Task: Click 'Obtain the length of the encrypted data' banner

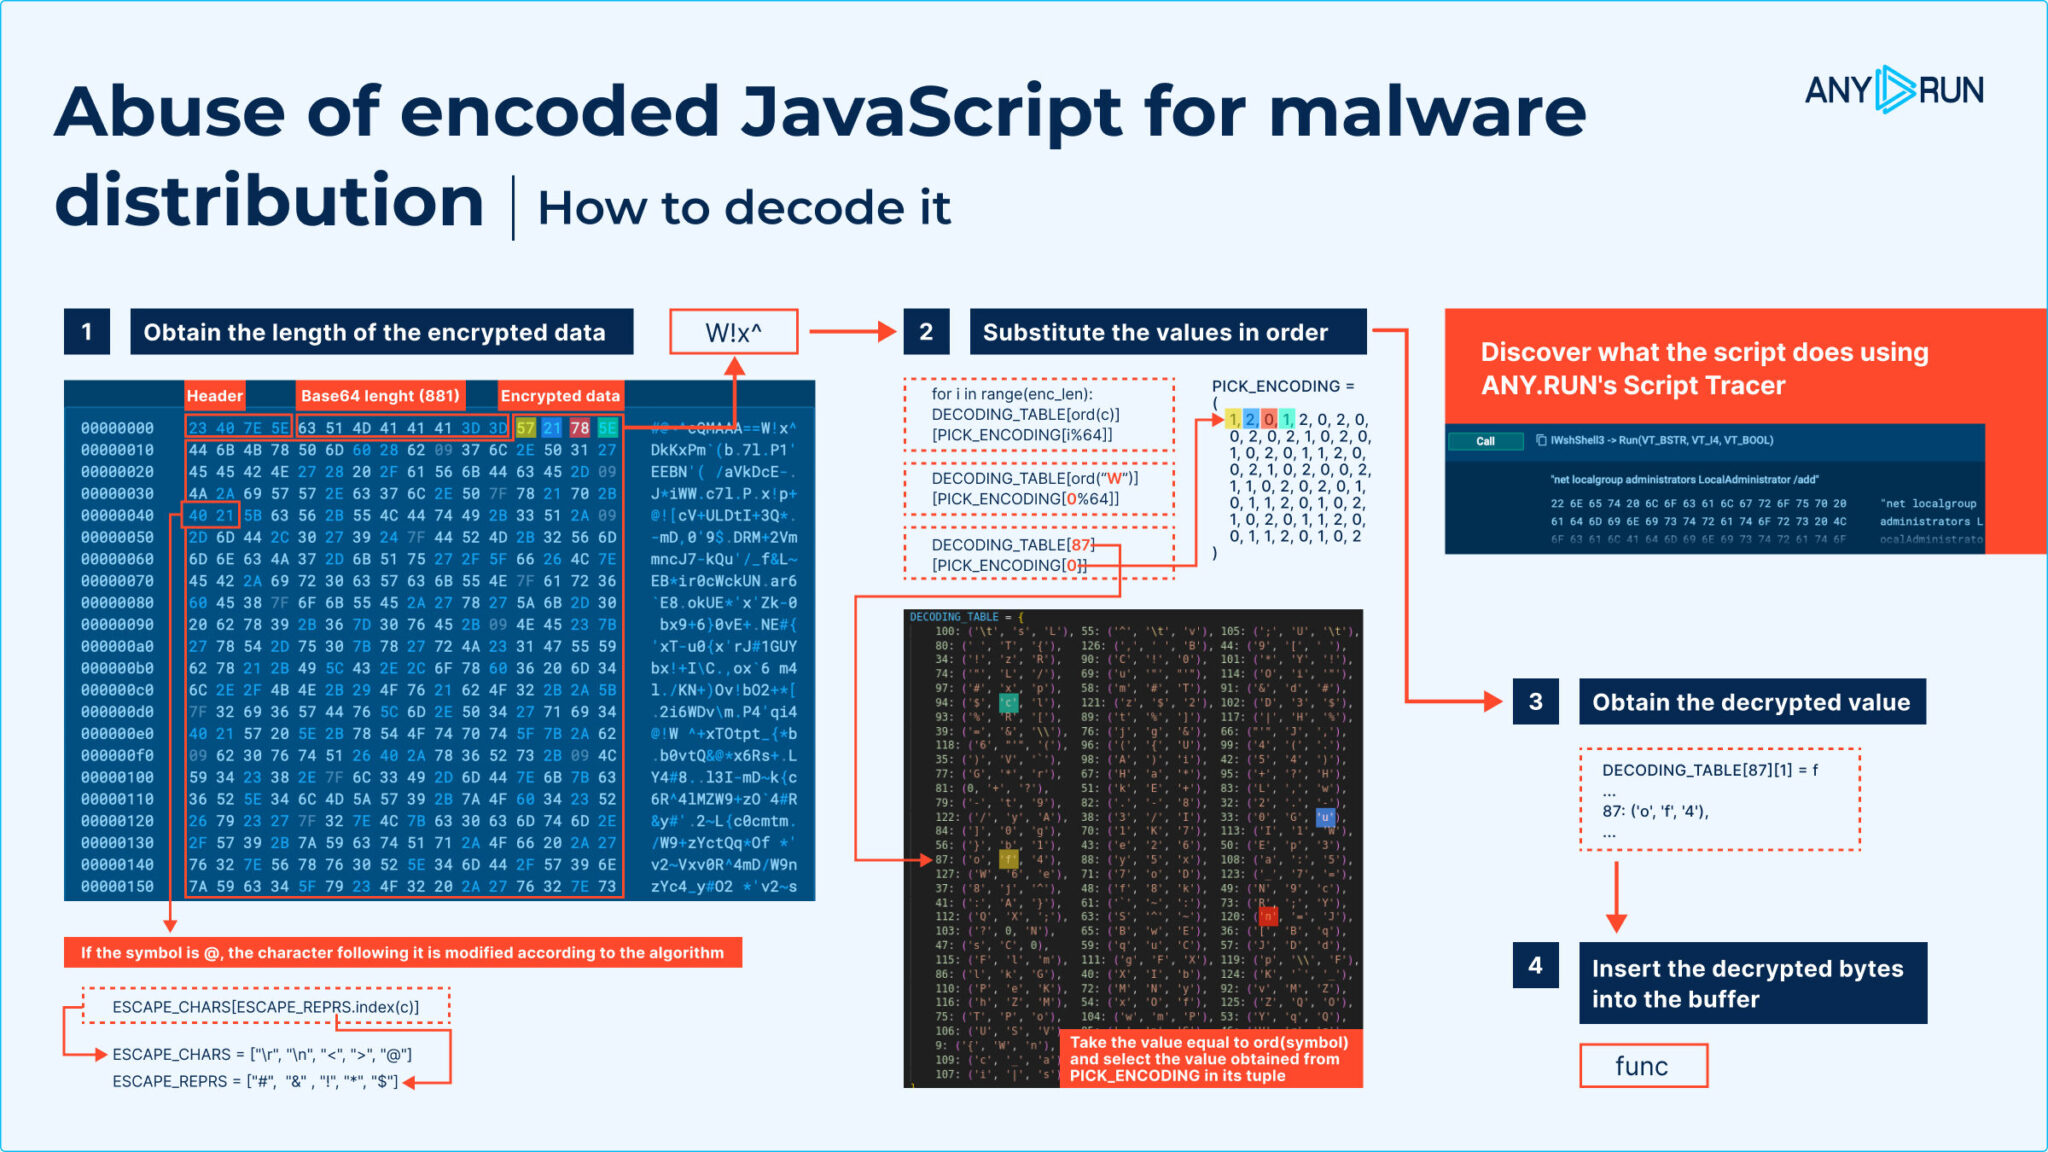Action: (x=381, y=332)
